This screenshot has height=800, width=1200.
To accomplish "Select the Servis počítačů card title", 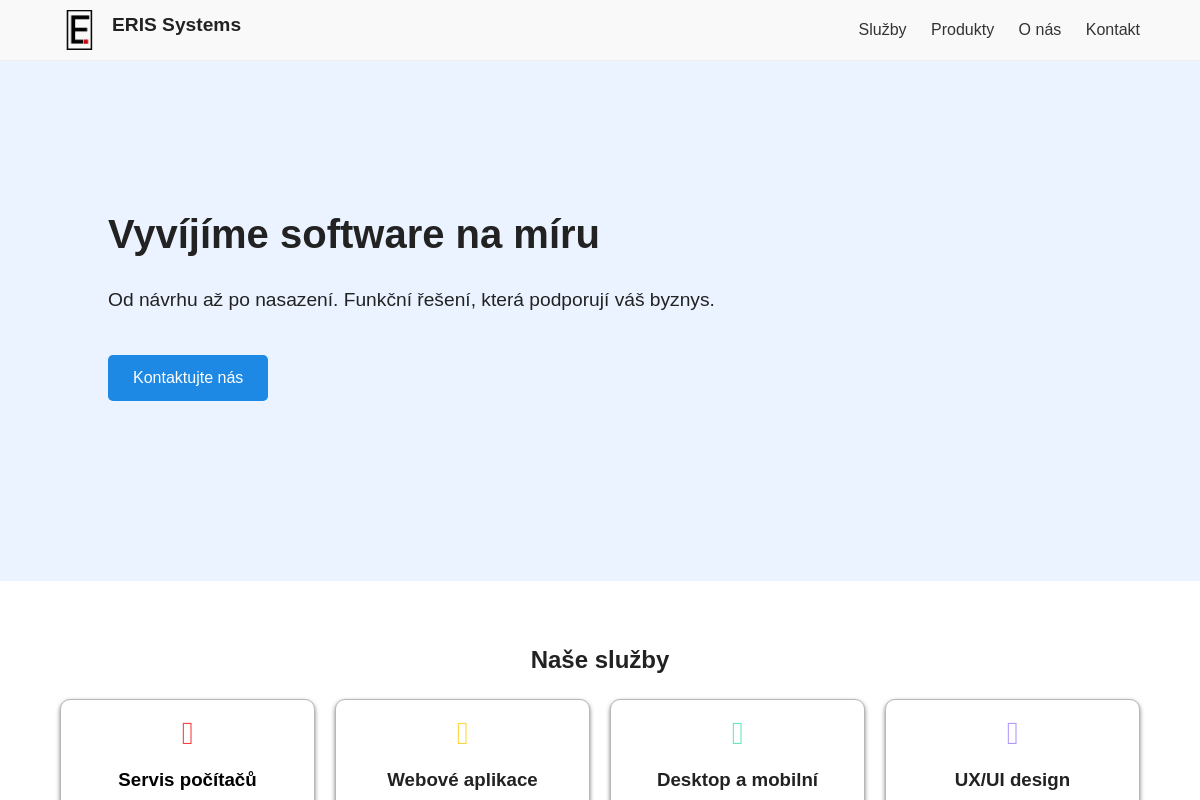I will [187, 780].
